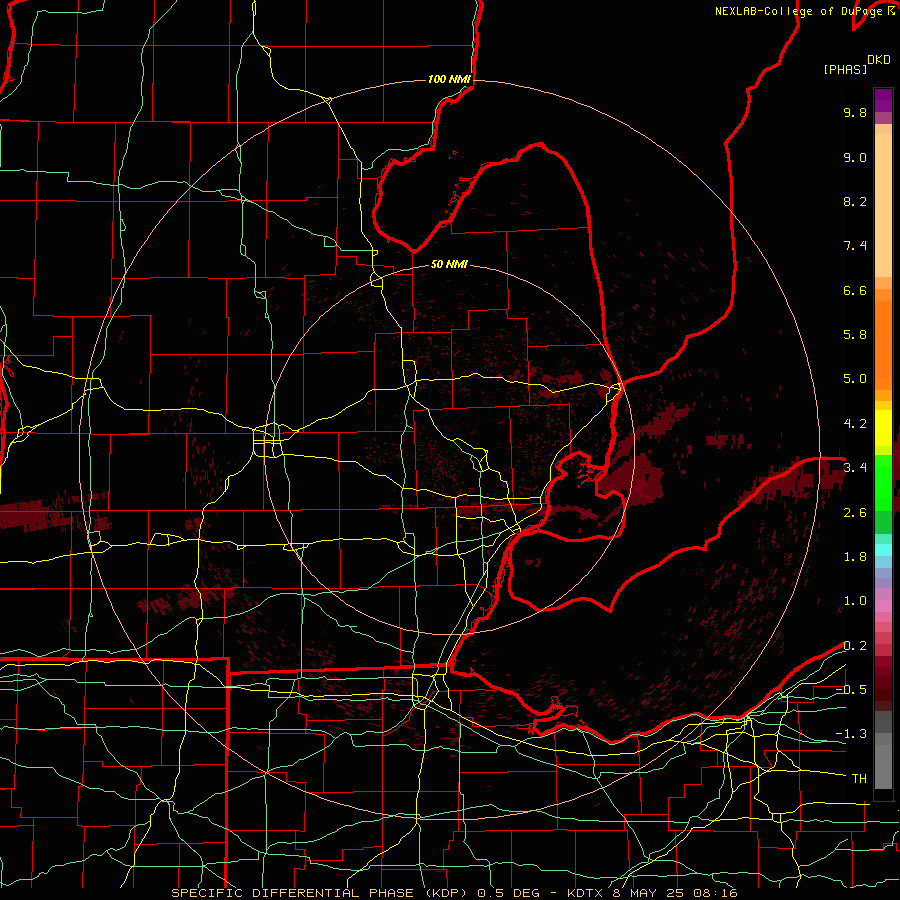Click the 9.8 value on the color scale
This screenshot has width=900, height=900.
[x=855, y=112]
